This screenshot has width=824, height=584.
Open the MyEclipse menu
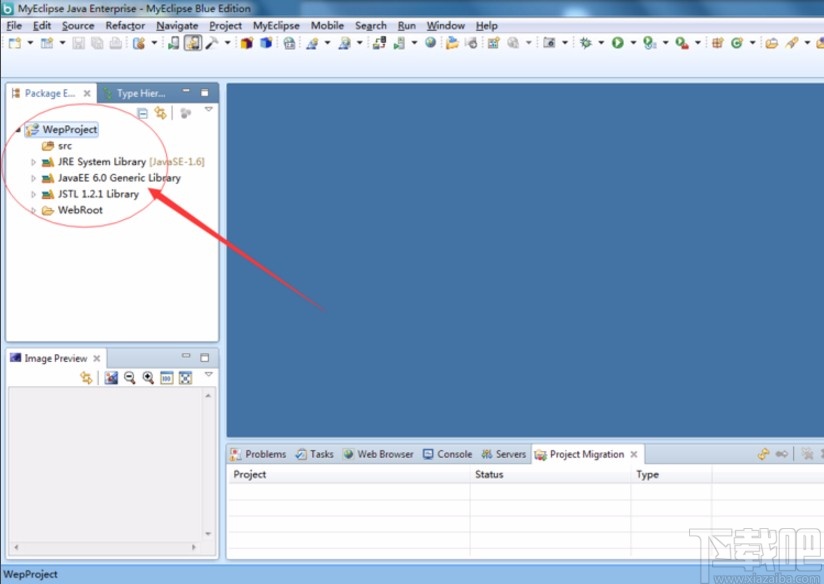276,26
